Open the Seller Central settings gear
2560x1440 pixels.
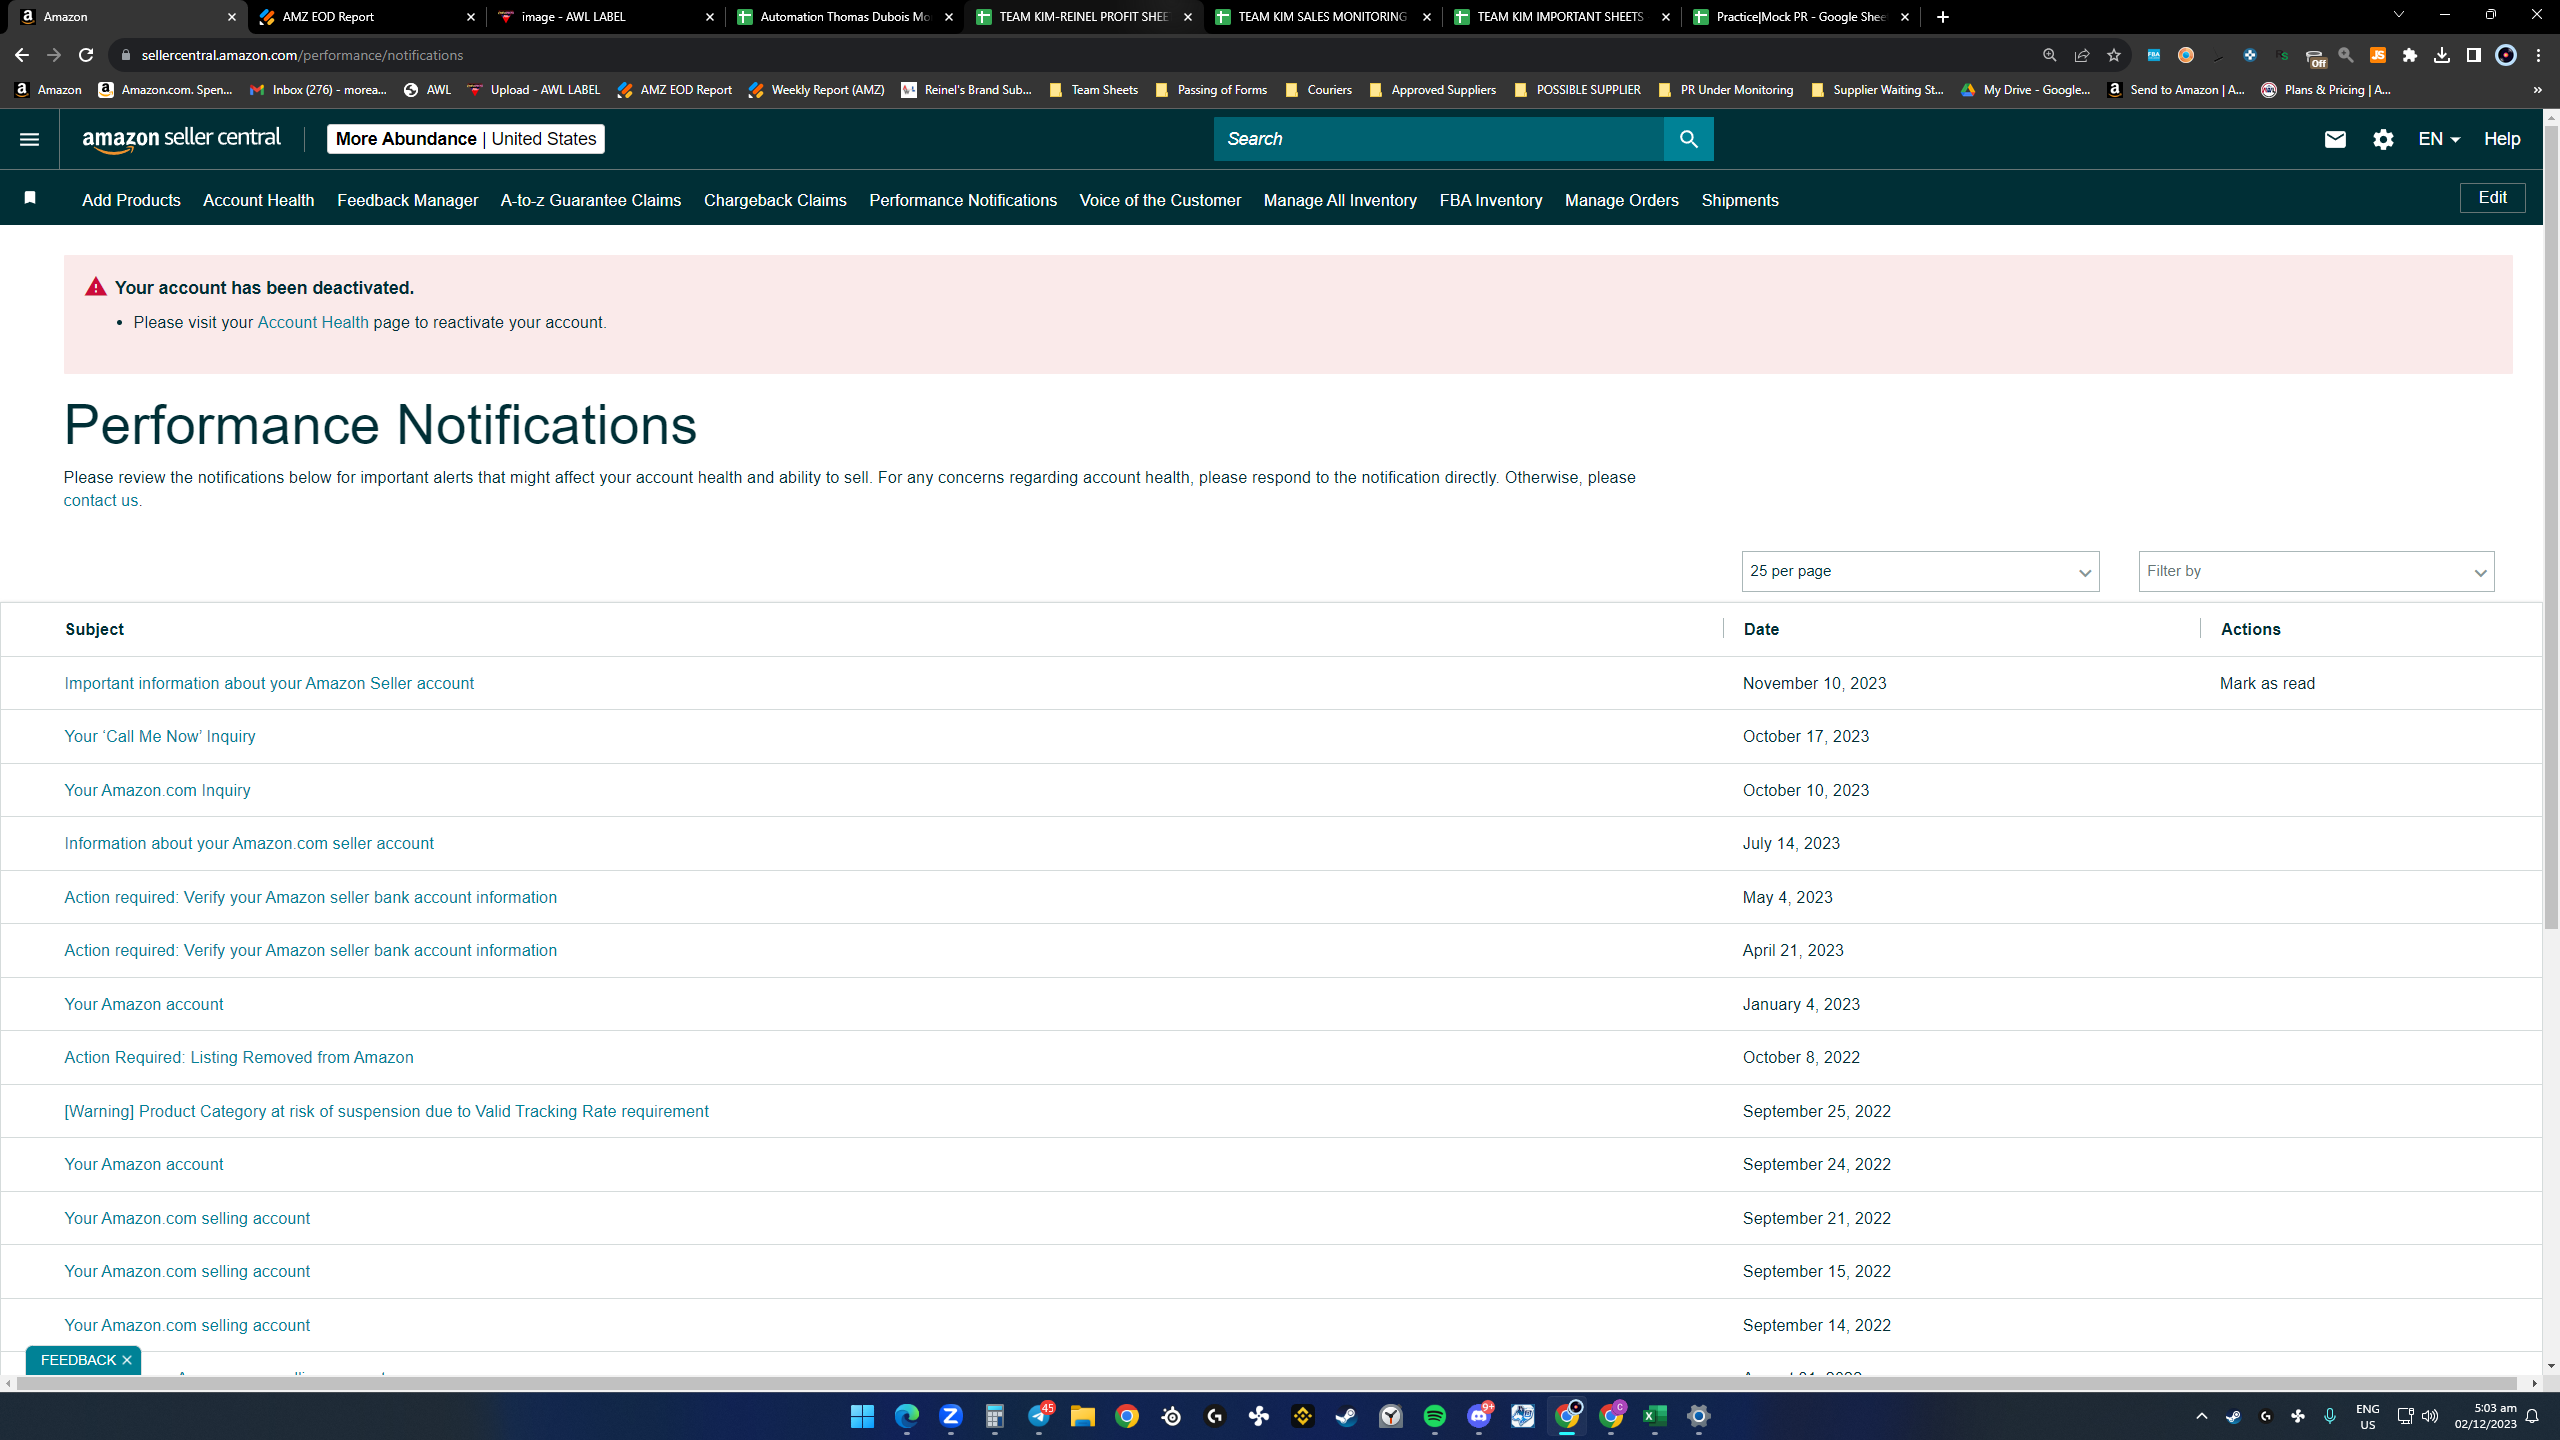click(2383, 139)
